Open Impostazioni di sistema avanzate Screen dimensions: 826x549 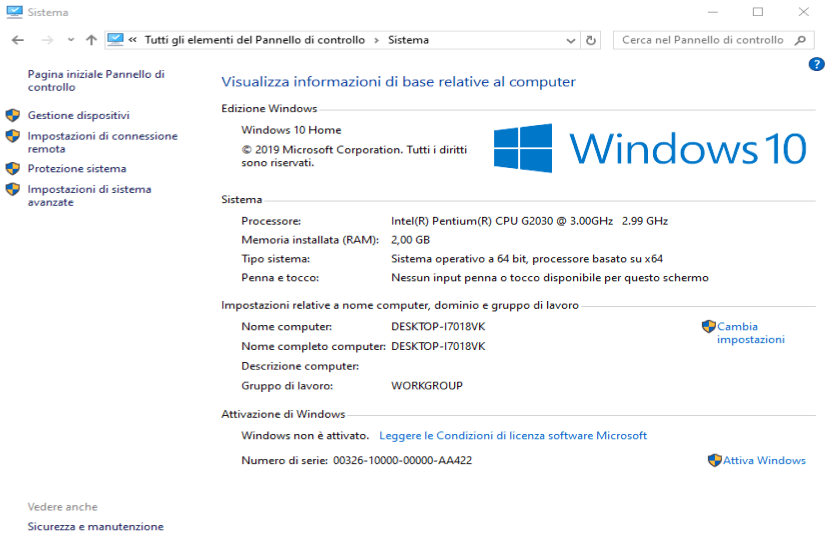pos(90,195)
